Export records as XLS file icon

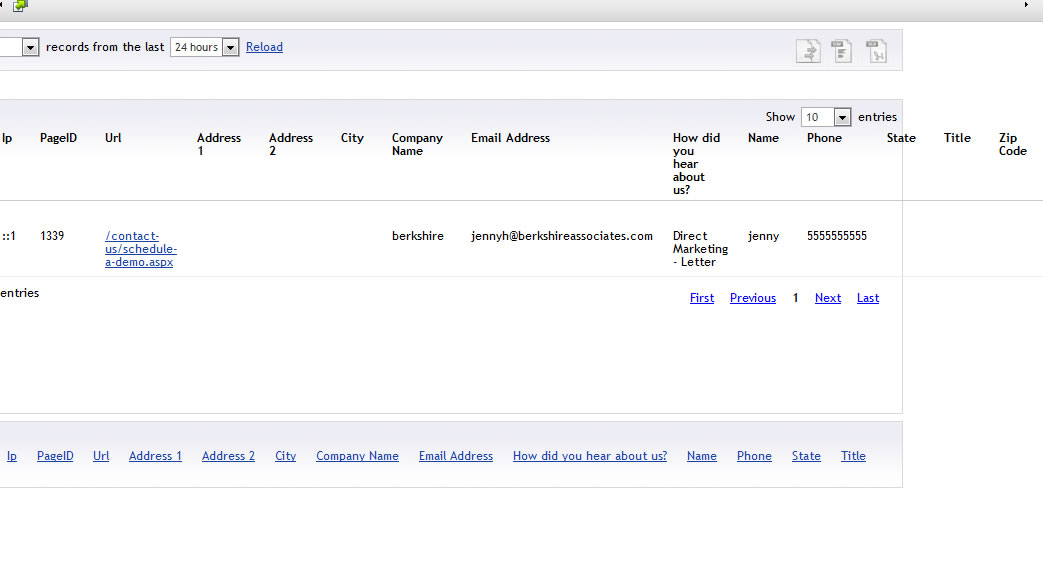(x=876, y=51)
